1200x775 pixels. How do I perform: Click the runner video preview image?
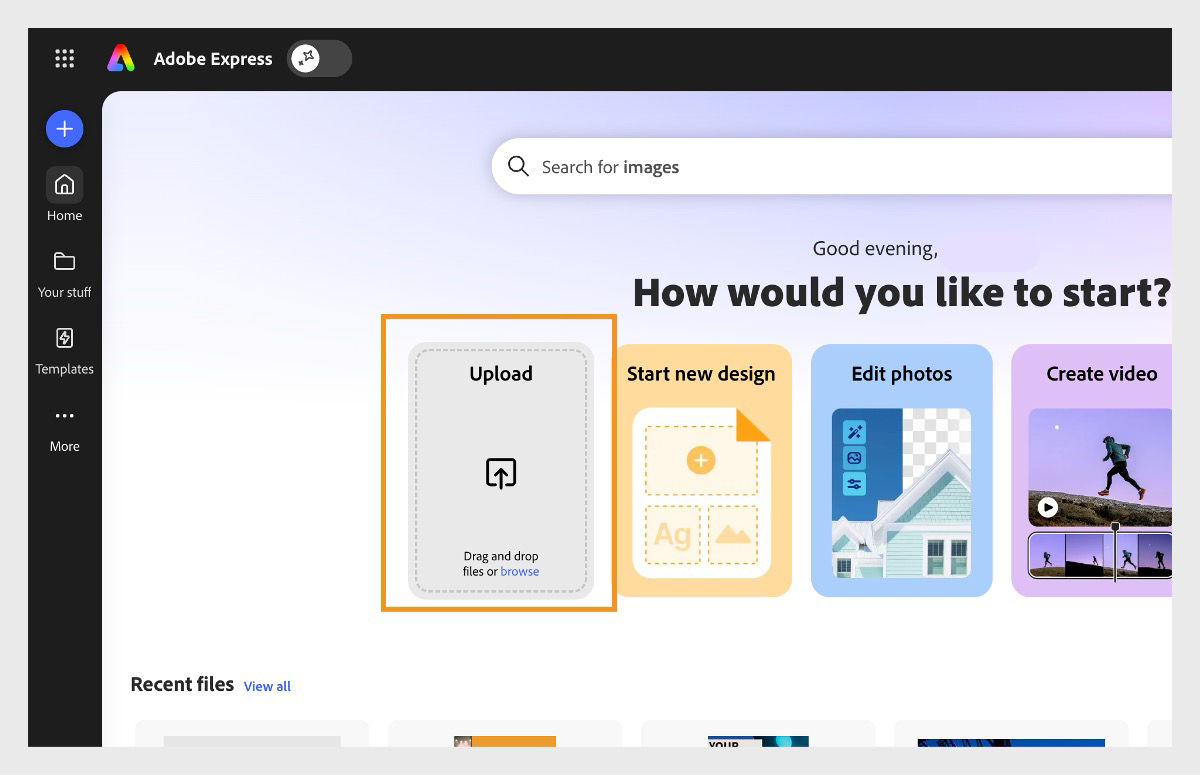(1100, 467)
